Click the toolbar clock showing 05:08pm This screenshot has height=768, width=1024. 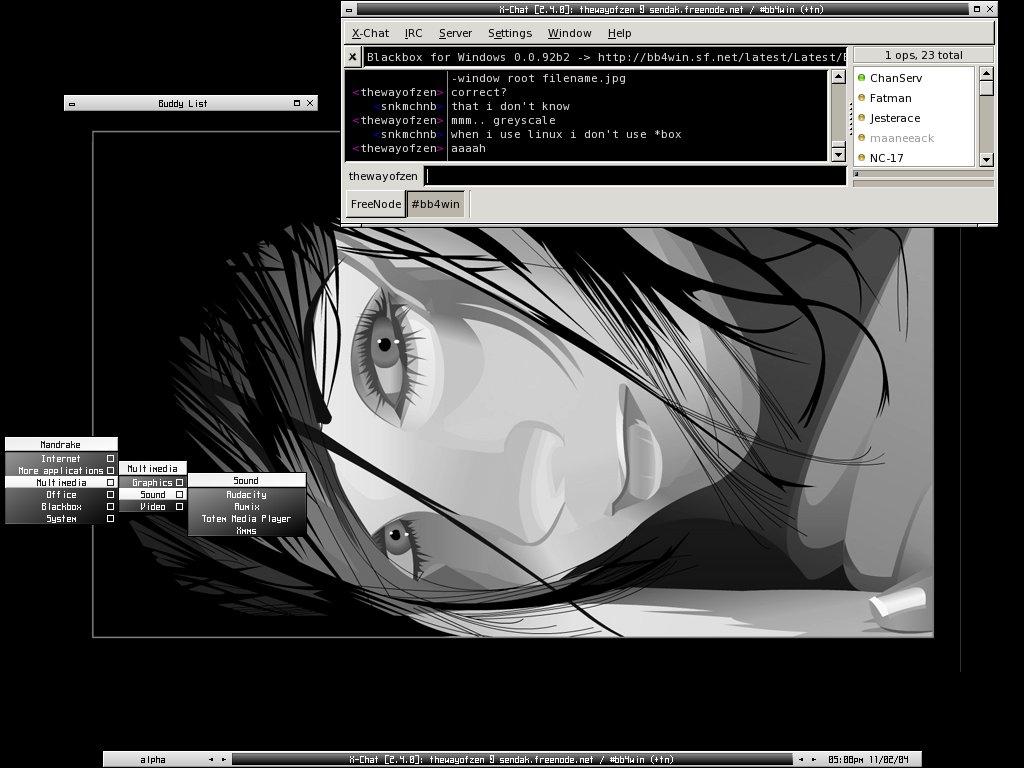click(x=868, y=760)
